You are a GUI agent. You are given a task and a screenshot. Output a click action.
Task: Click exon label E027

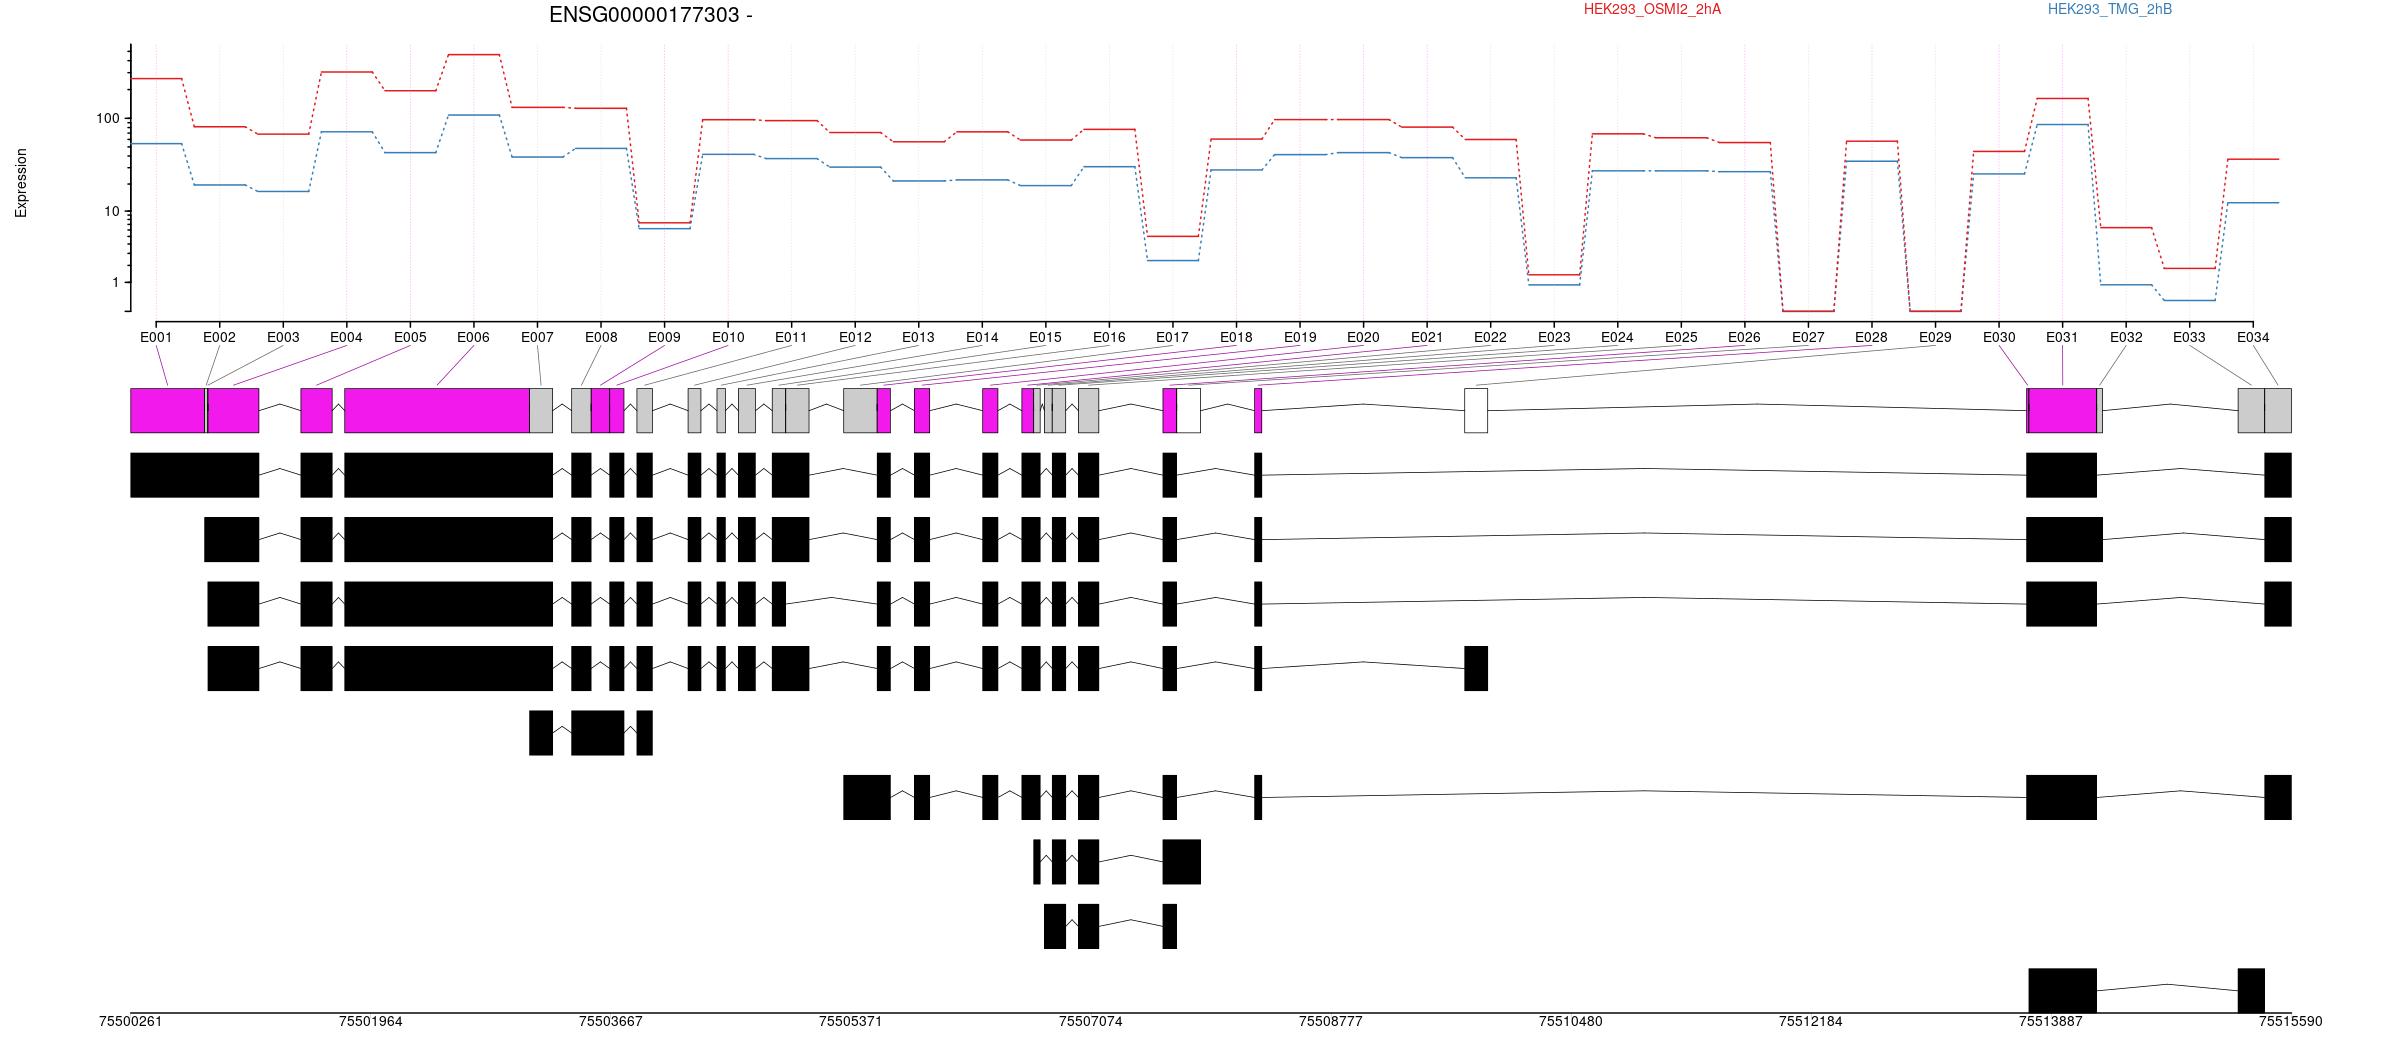click(x=1808, y=337)
